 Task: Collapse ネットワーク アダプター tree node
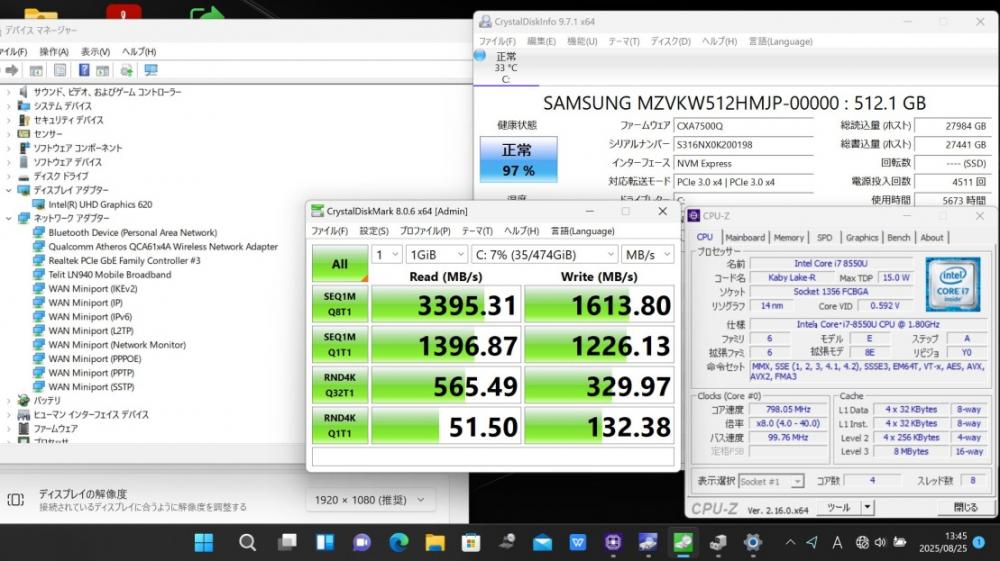point(9,218)
